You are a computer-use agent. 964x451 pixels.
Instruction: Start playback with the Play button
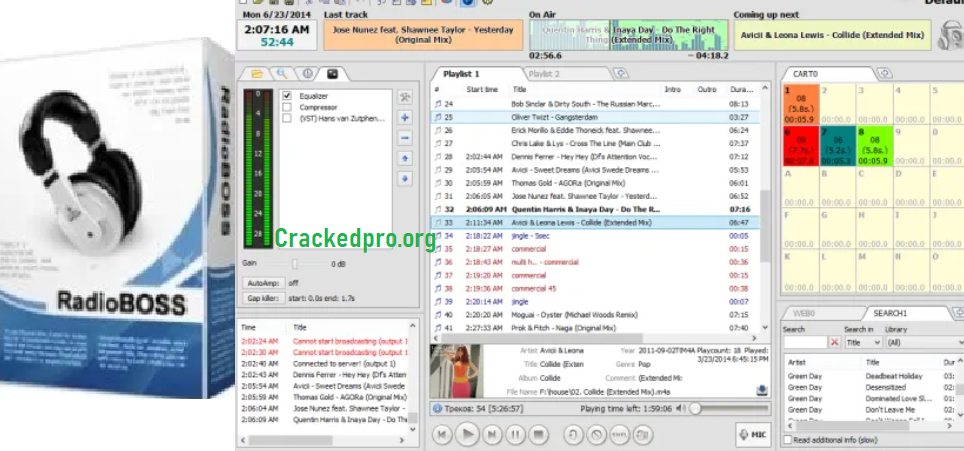coord(467,435)
